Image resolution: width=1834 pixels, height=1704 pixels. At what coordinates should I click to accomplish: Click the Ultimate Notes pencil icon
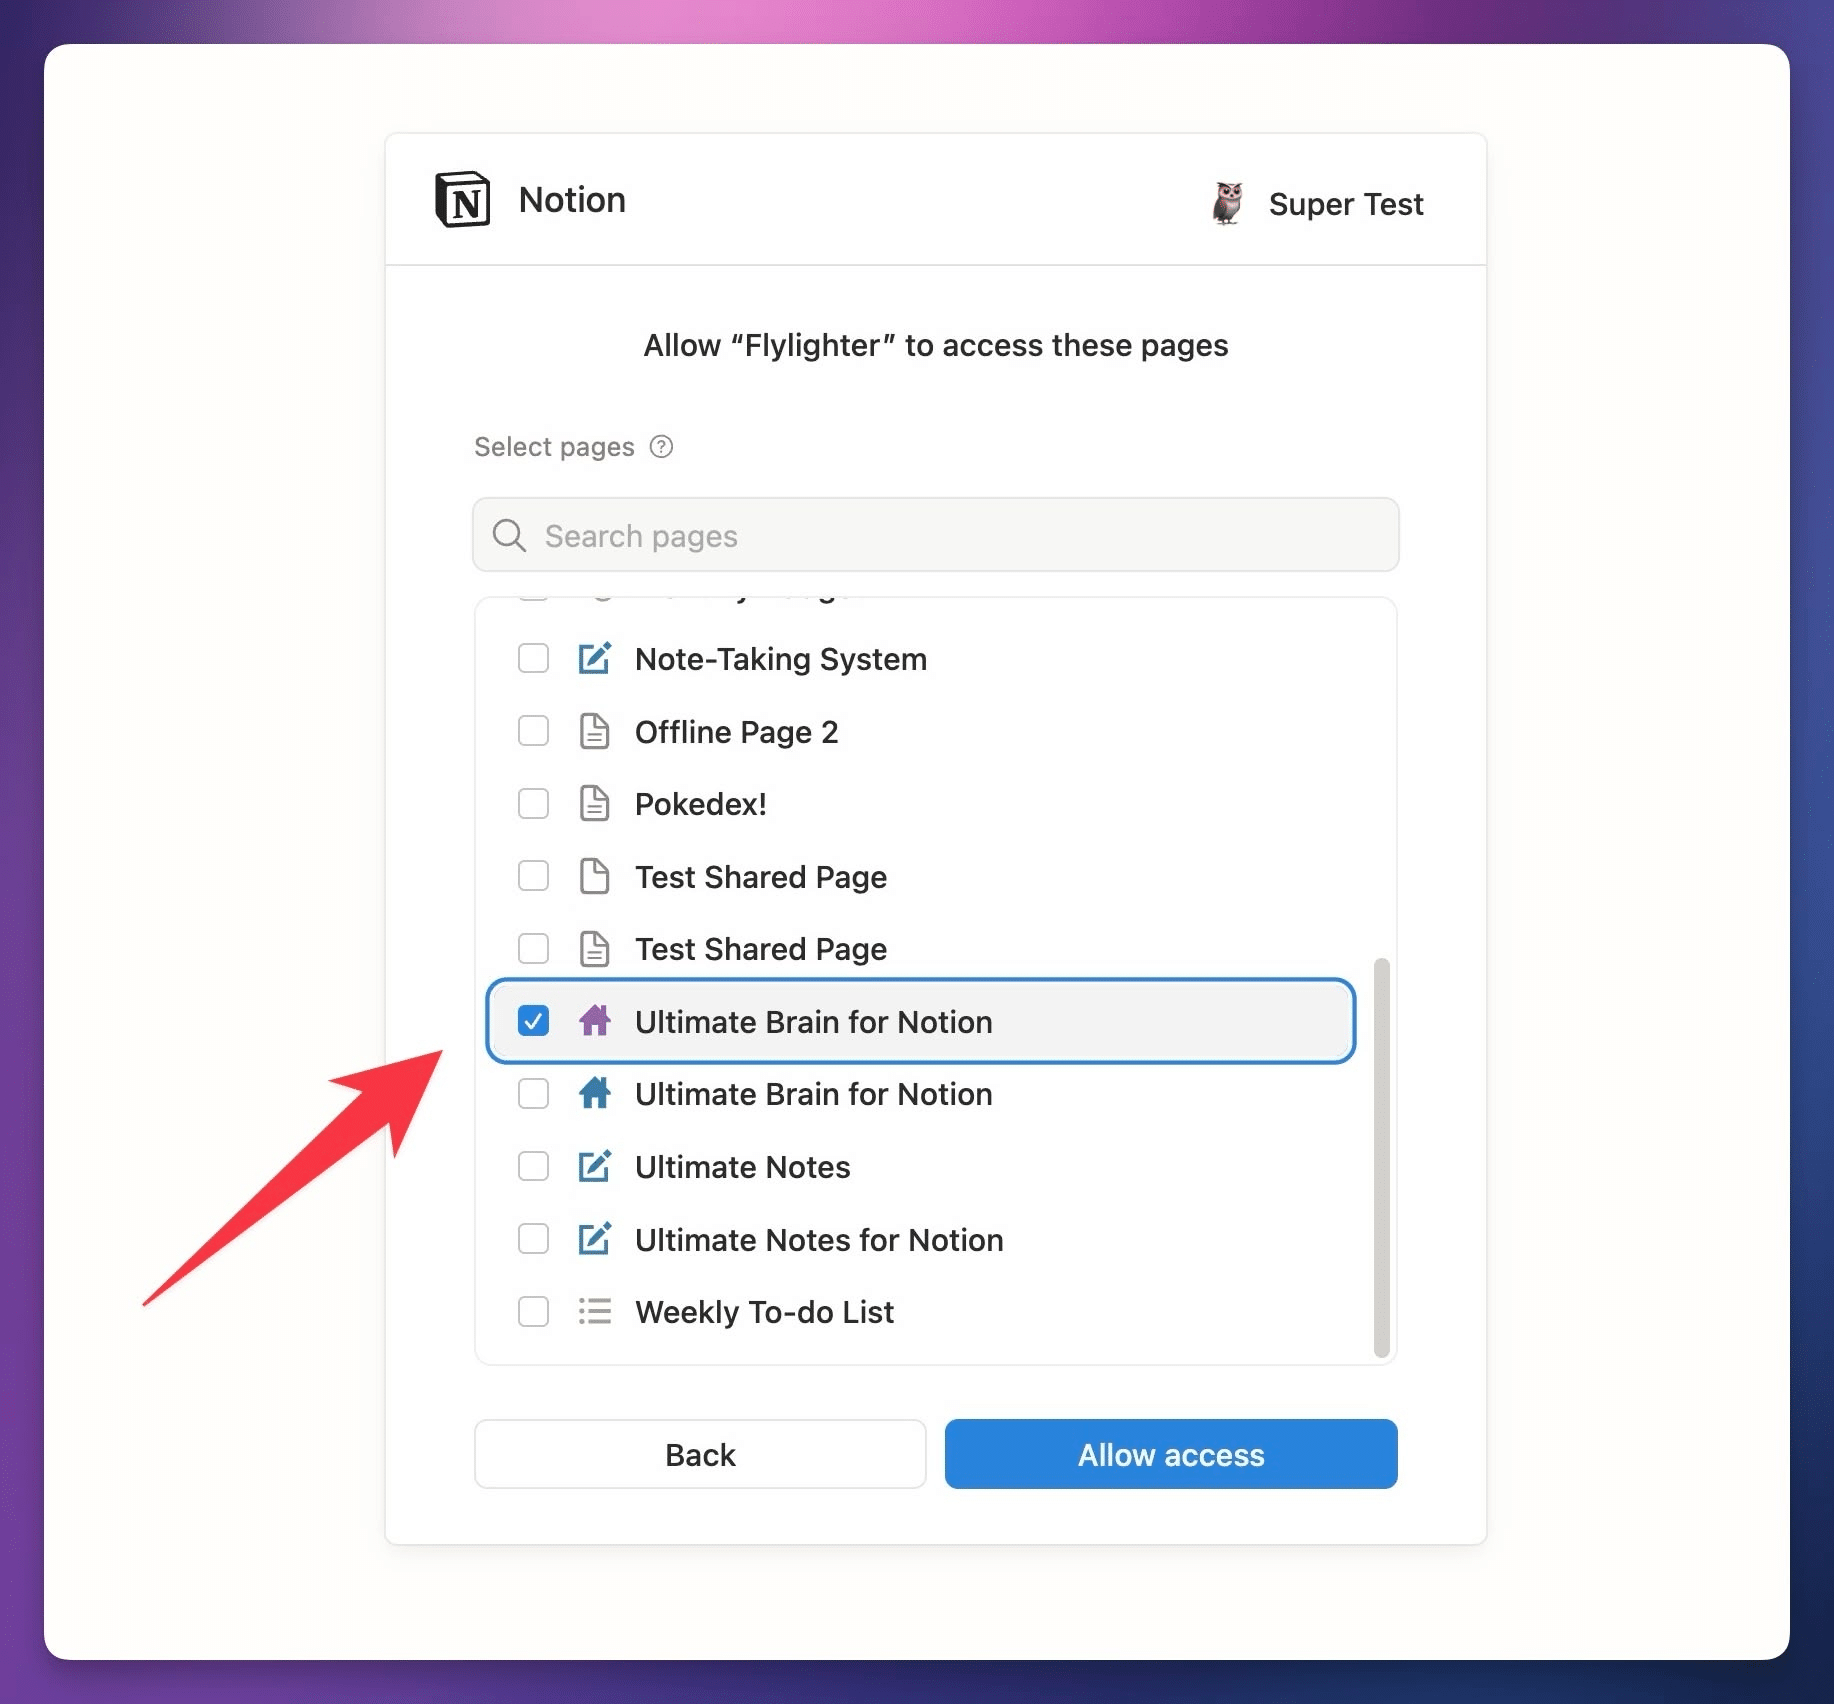click(x=594, y=1166)
